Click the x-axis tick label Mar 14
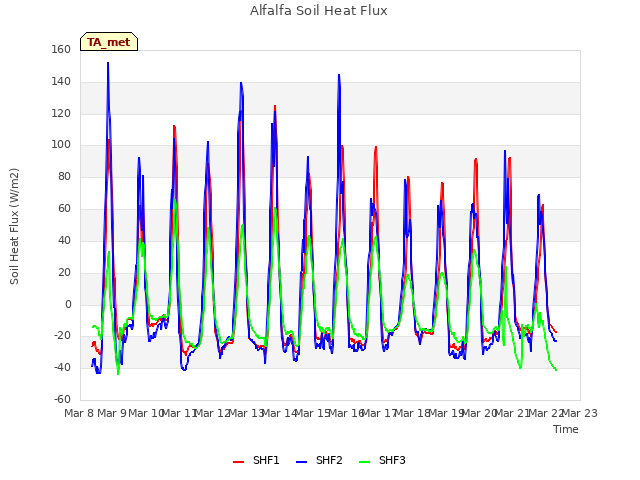640x480 pixels. (x=279, y=413)
